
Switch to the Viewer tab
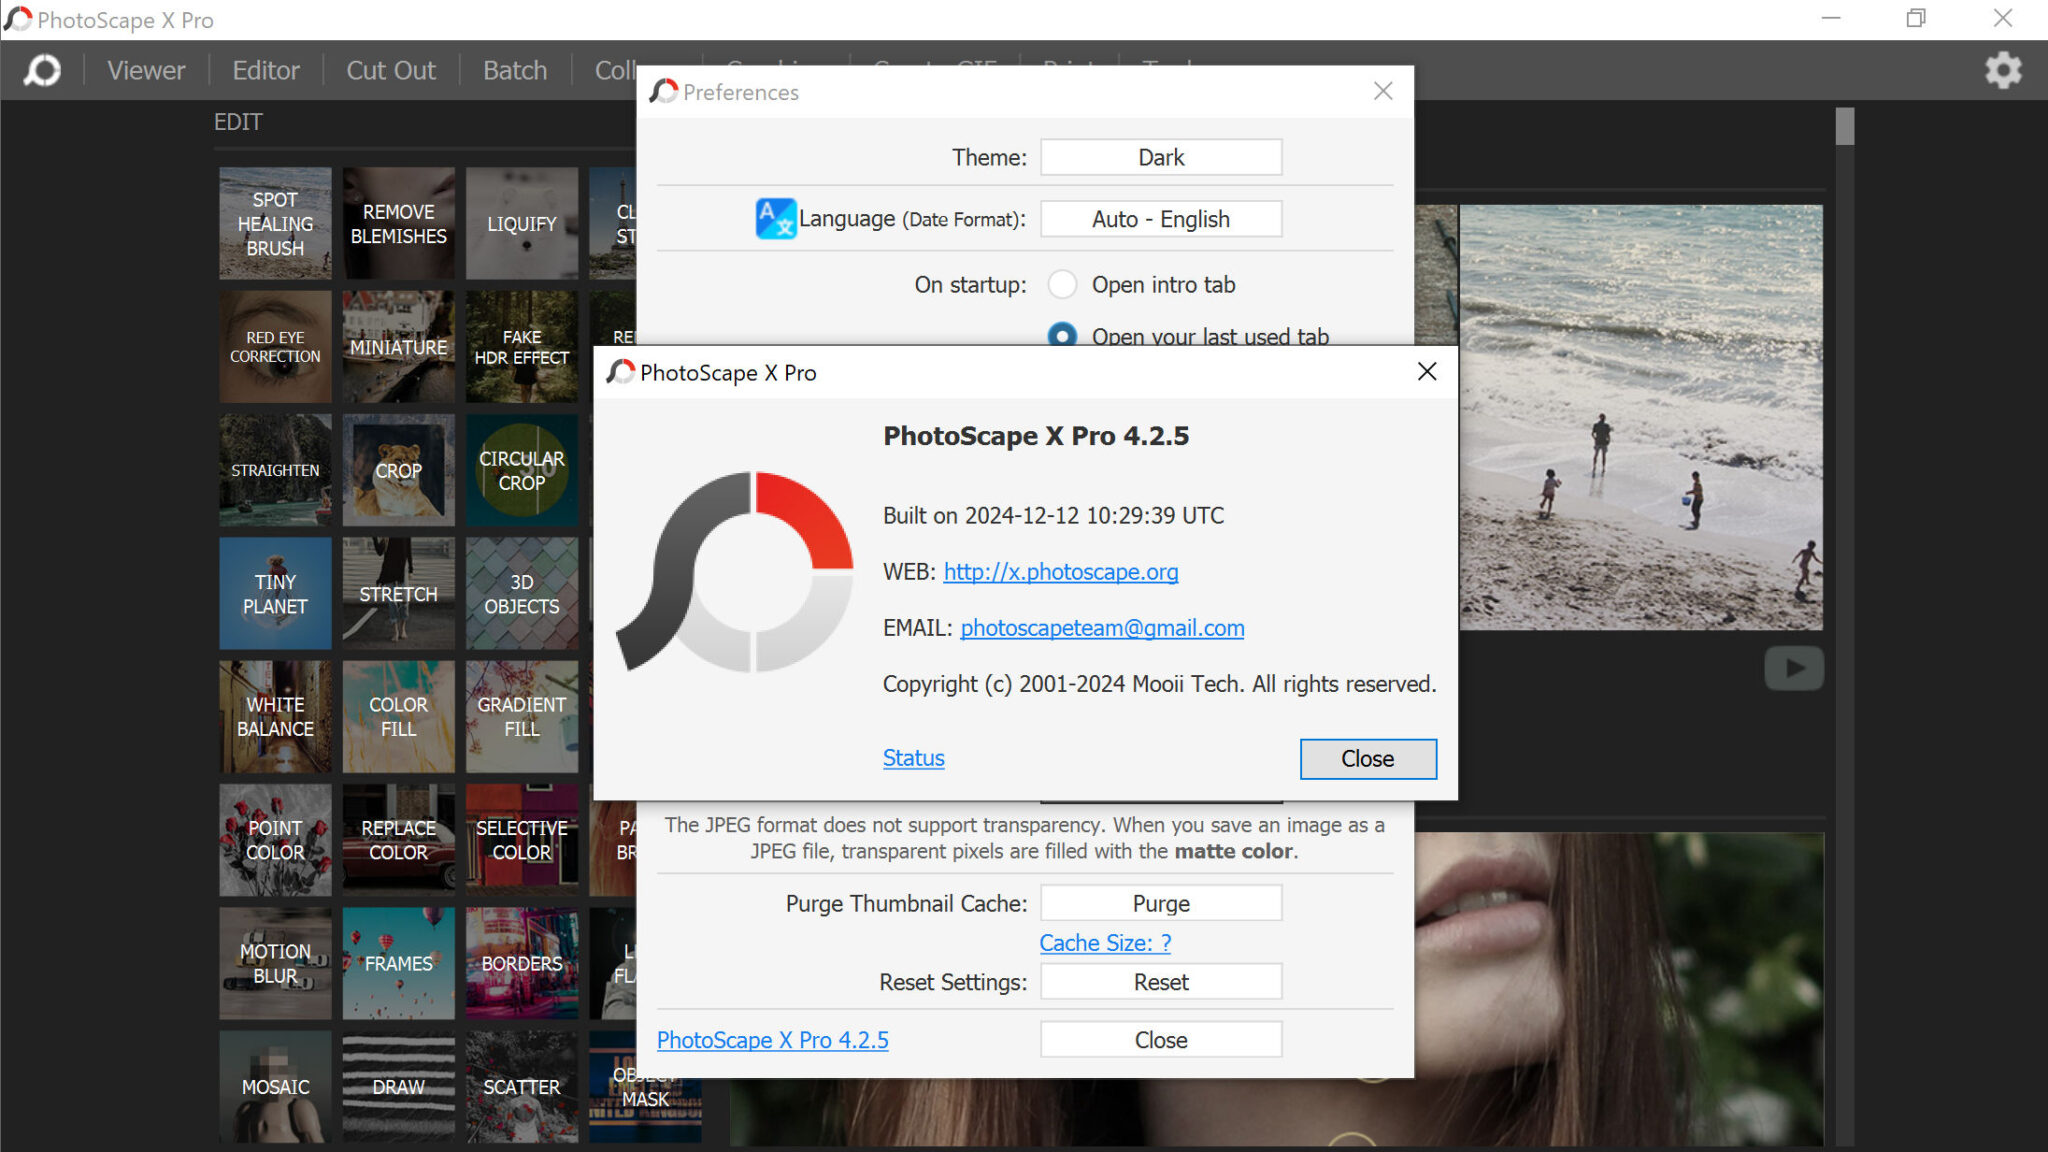(x=146, y=70)
